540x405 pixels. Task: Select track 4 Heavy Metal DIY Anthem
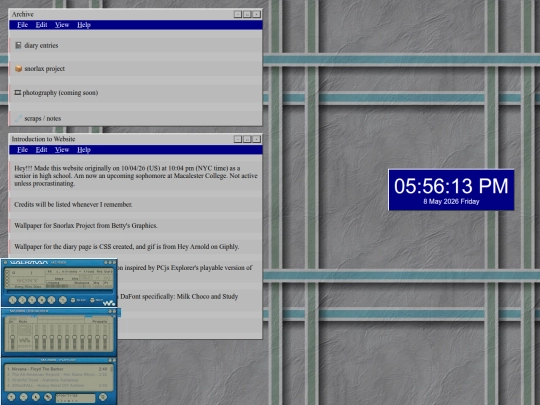click(x=57, y=386)
